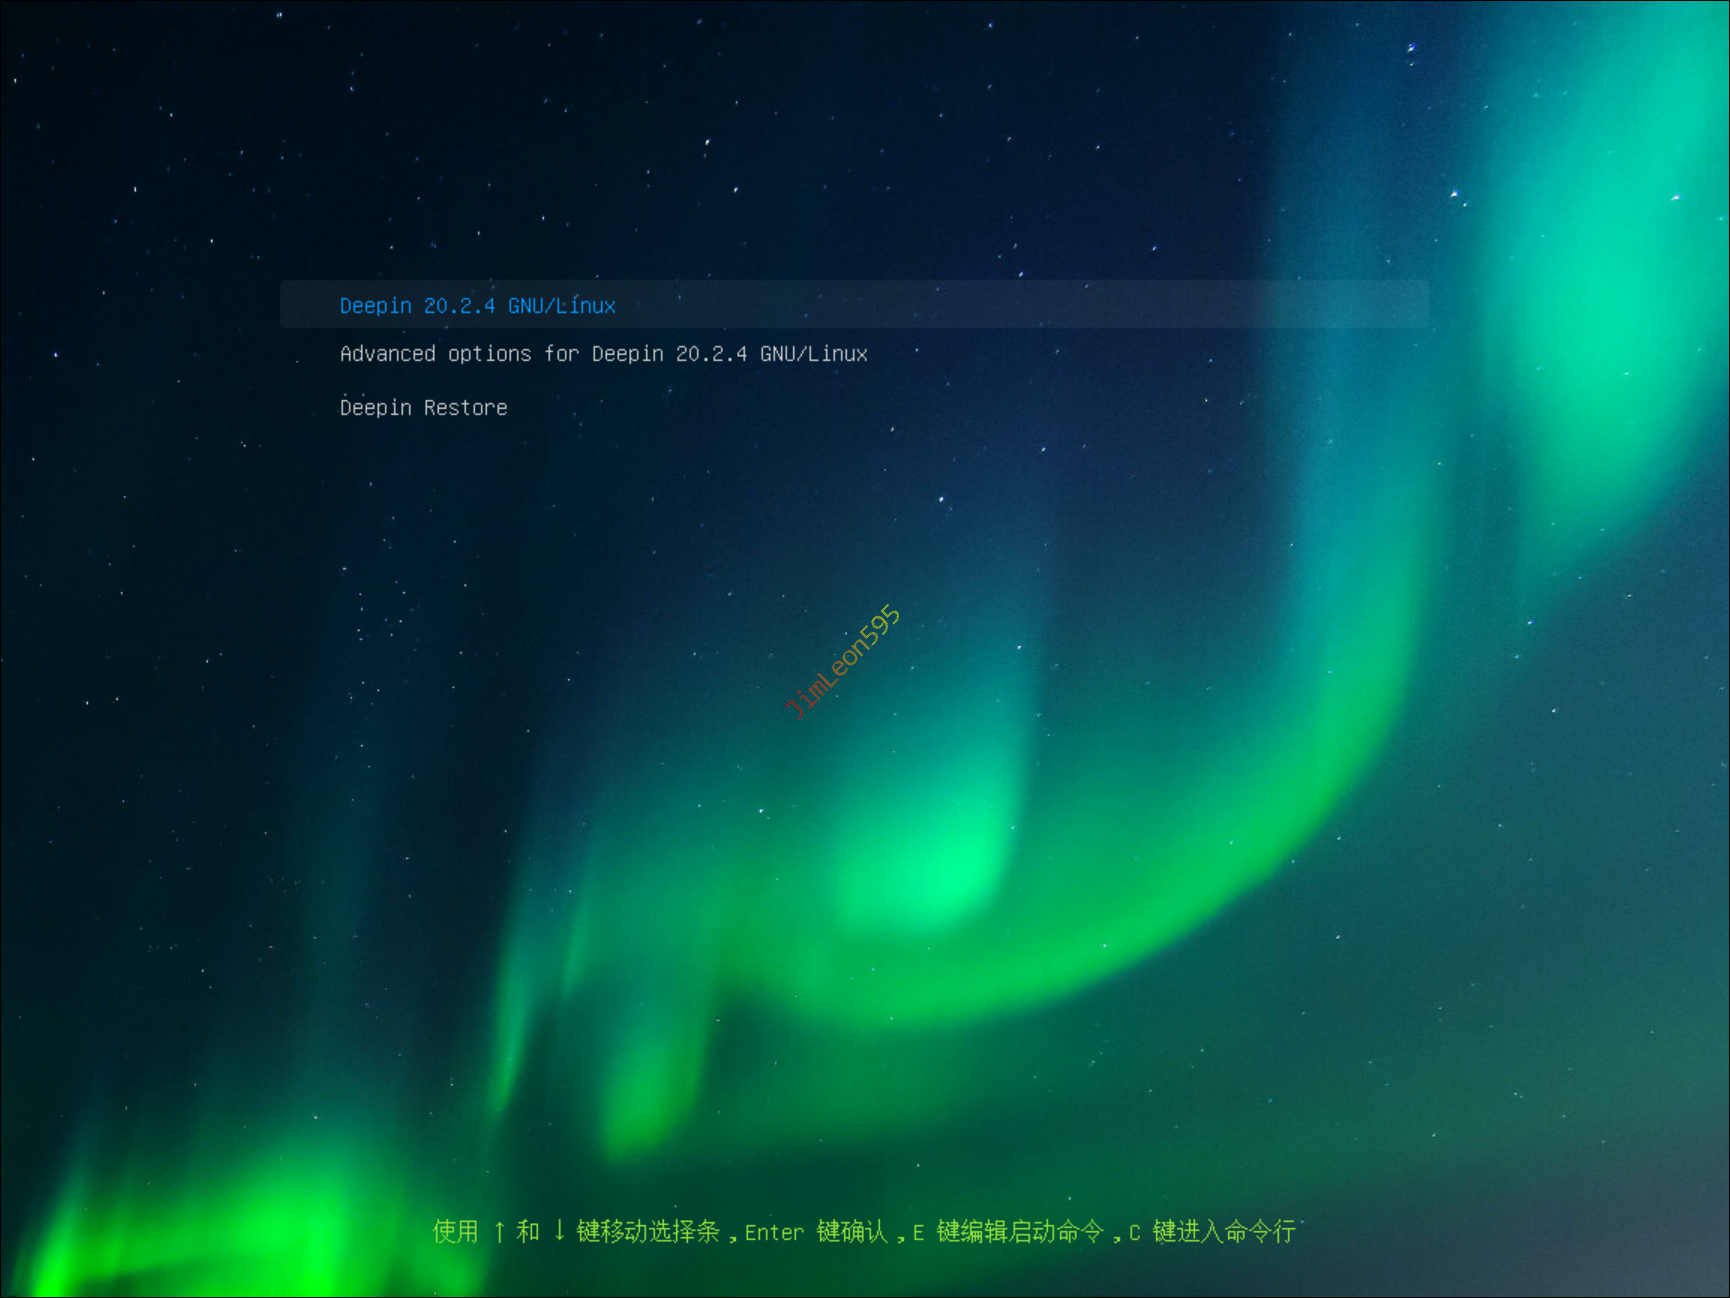1730x1298 pixels.
Task: Click the up arrow symbol in the hint
Action: tap(499, 1232)
